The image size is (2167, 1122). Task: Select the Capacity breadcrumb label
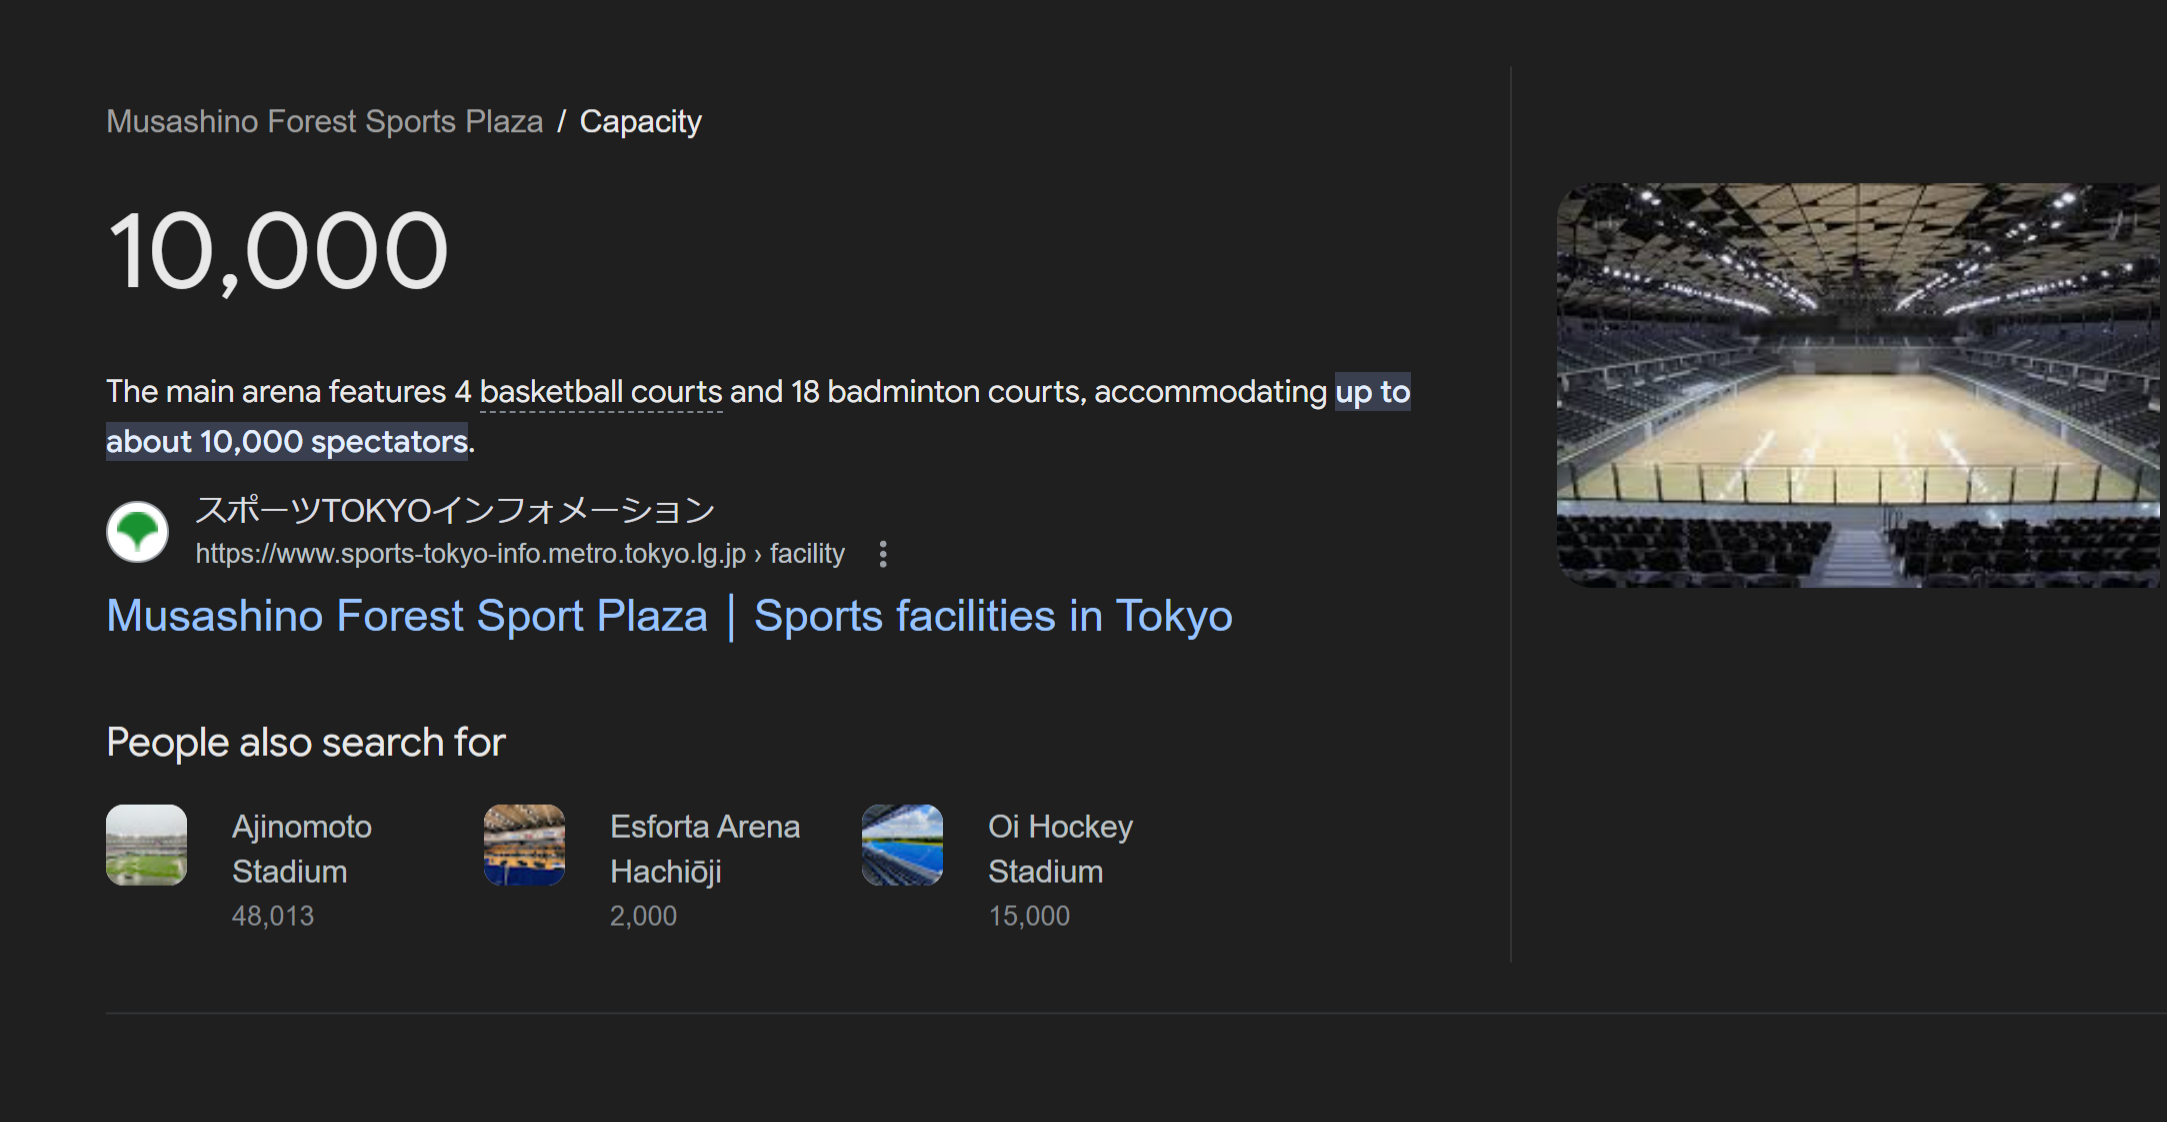641,121
